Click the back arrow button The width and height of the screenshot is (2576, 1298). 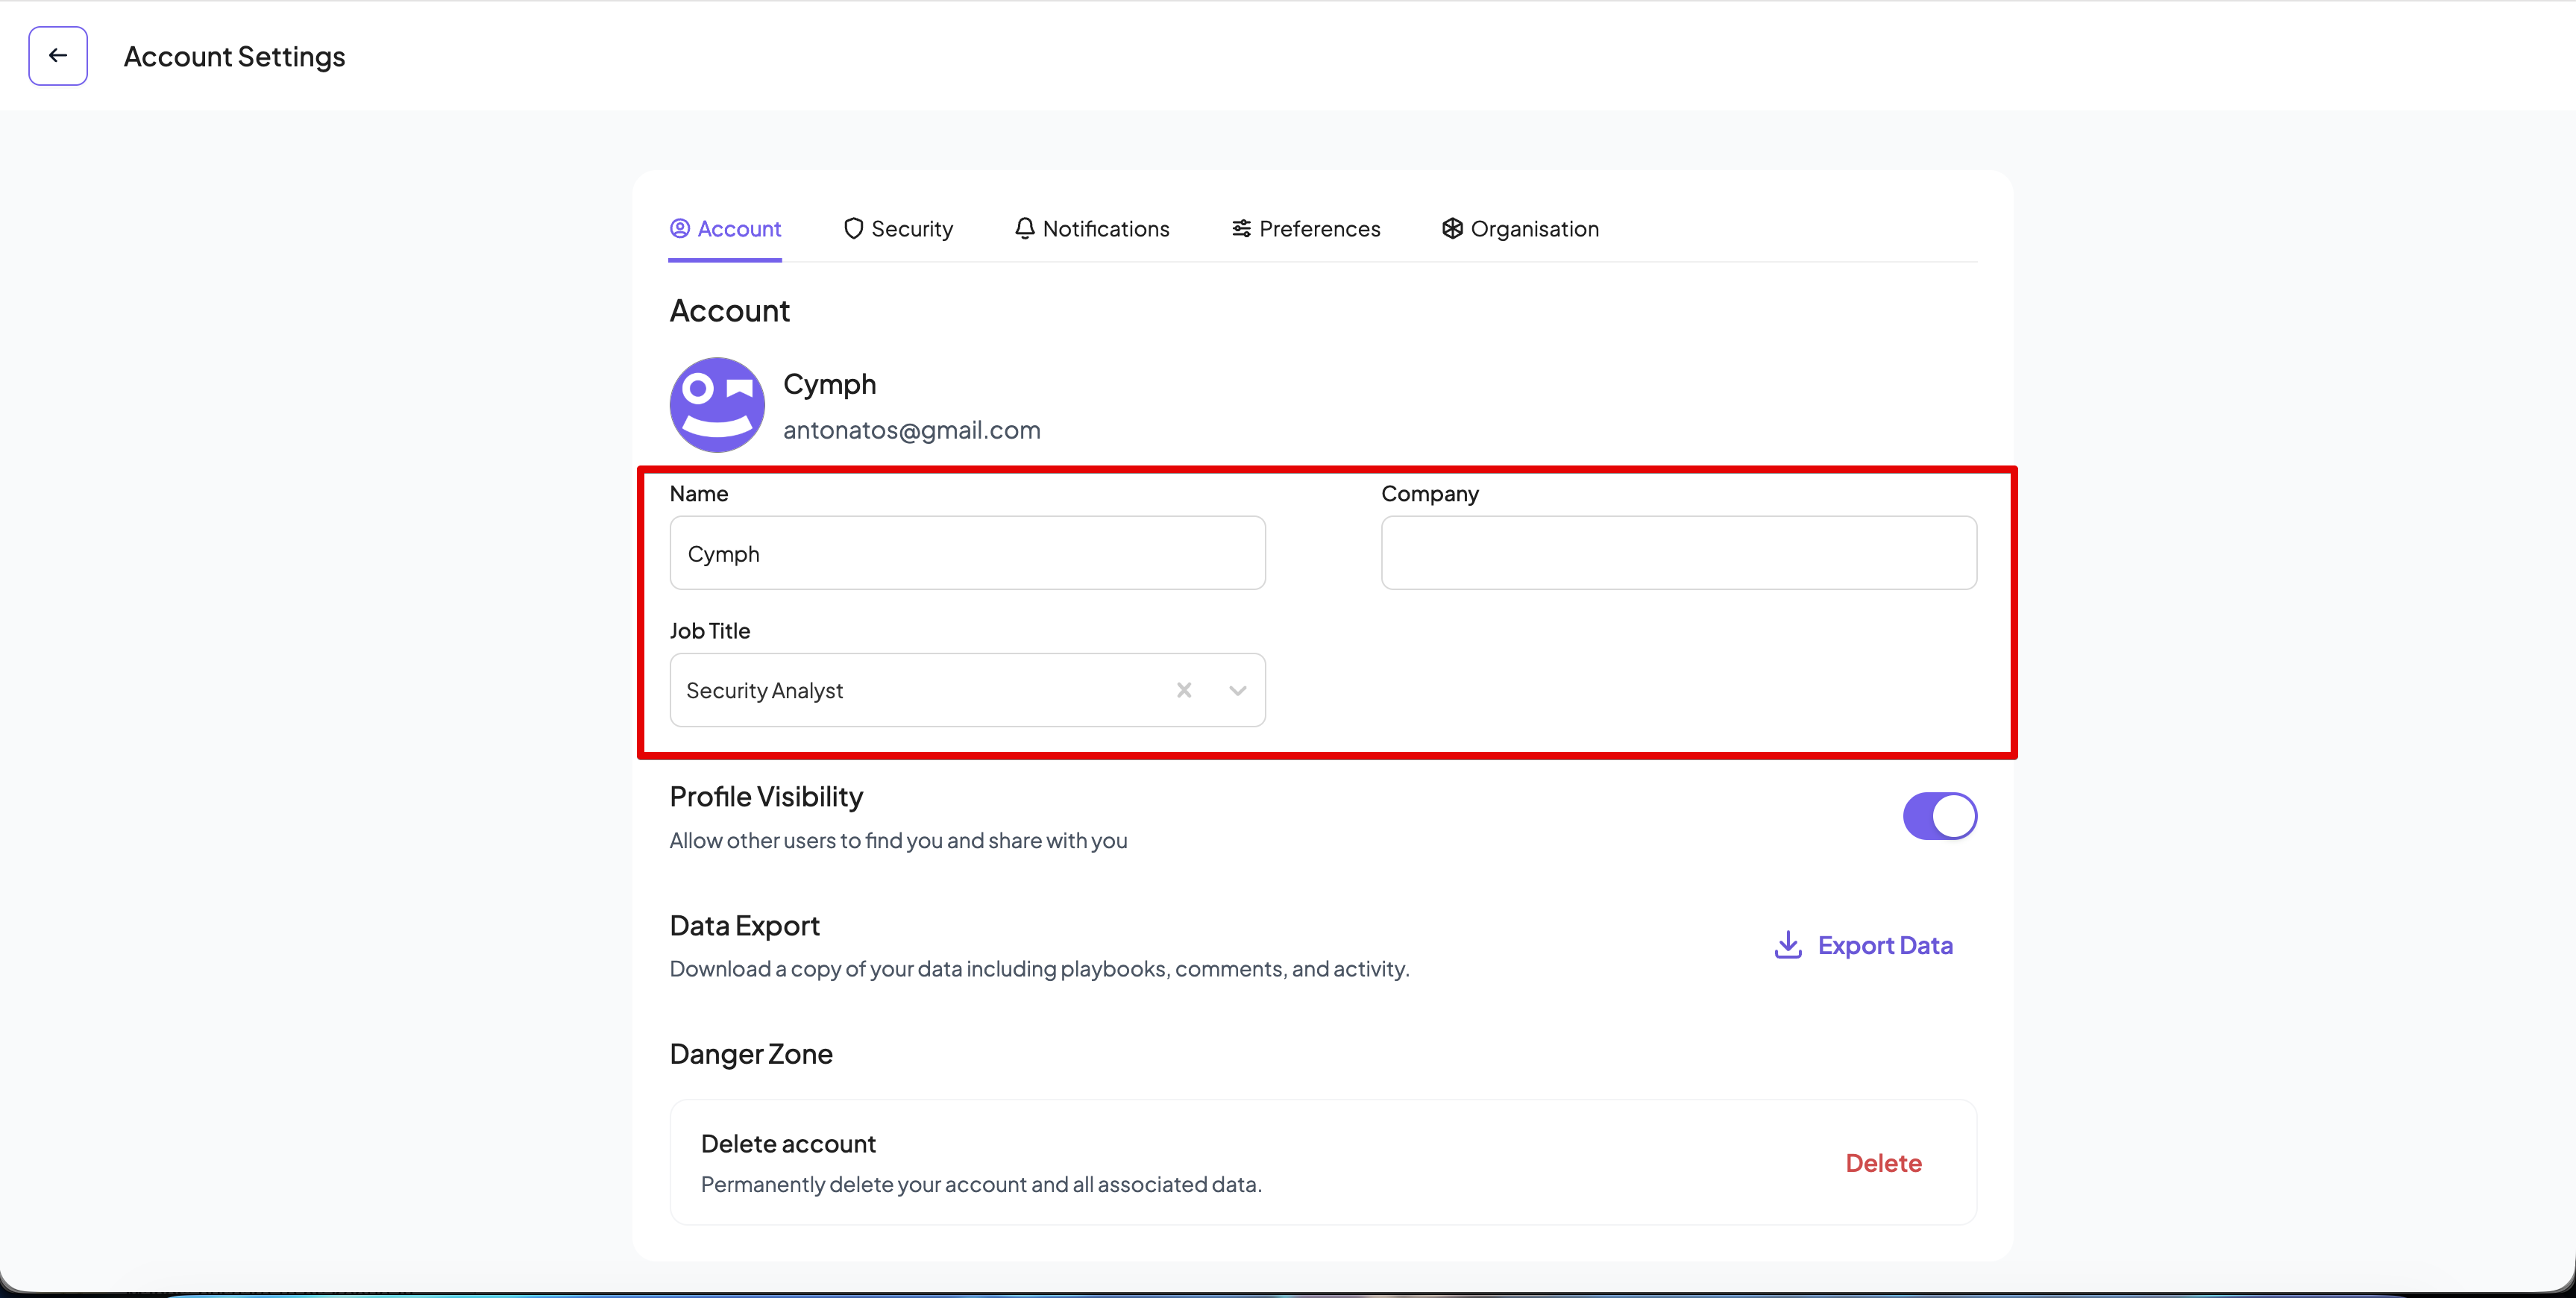tap(58, 56)
